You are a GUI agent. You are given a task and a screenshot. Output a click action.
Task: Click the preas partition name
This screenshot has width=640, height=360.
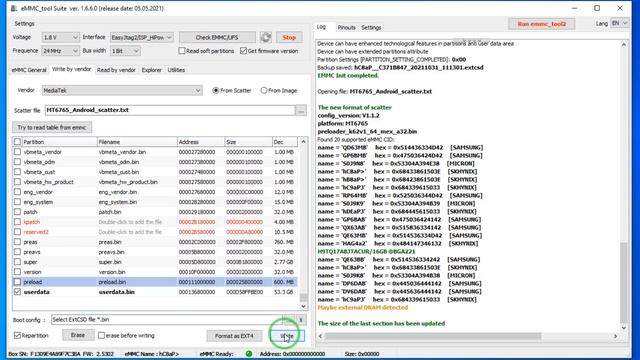(31, 242)
